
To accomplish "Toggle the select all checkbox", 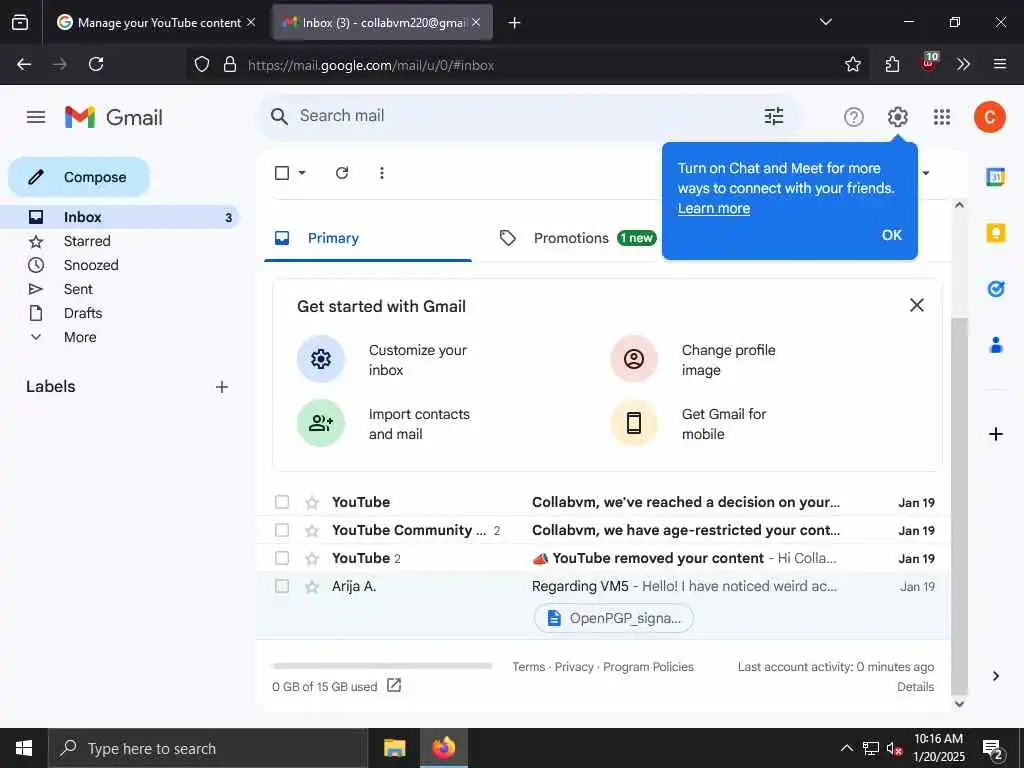I will click(x=282, y=173).
